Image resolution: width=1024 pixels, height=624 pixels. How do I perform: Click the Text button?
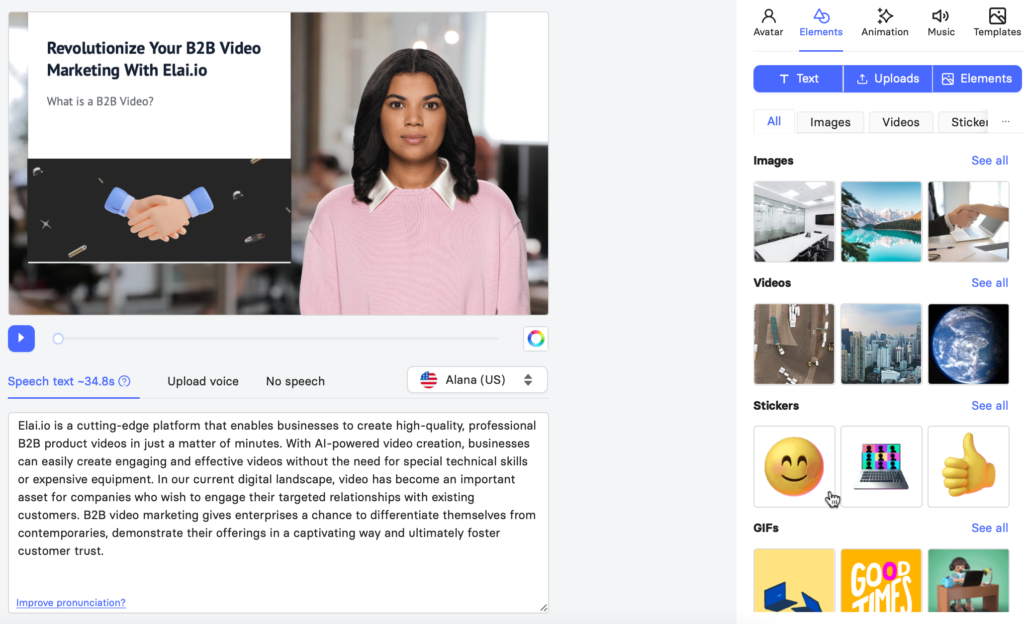pos(798,78)
